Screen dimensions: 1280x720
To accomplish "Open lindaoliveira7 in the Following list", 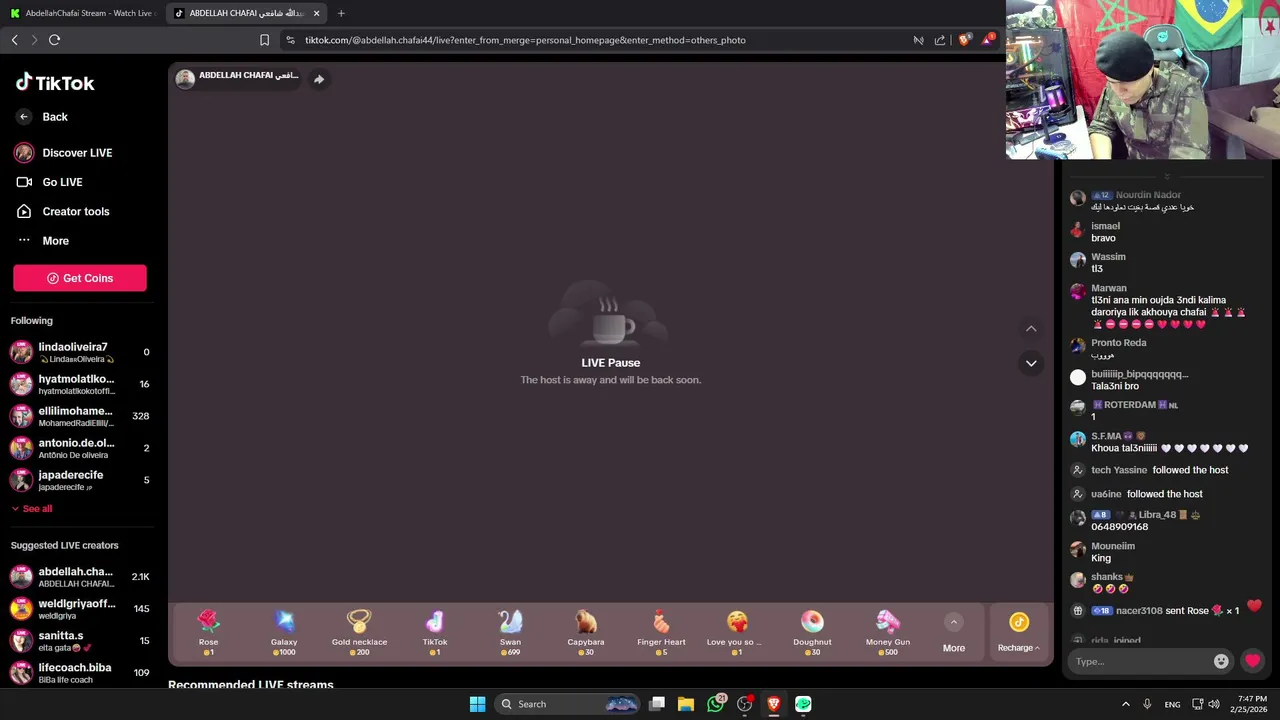I will (x=80, y=352).
